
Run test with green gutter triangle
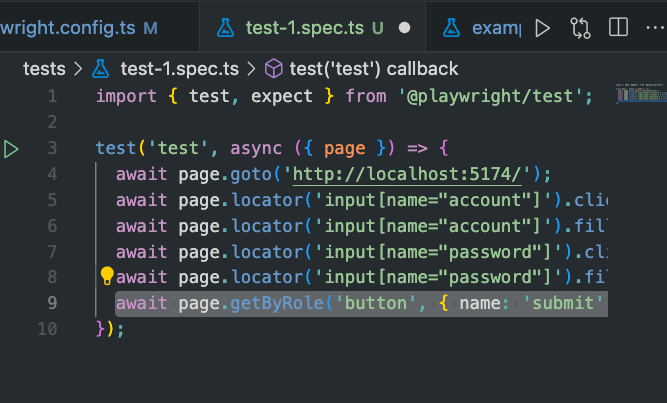[x=11, y=149]
